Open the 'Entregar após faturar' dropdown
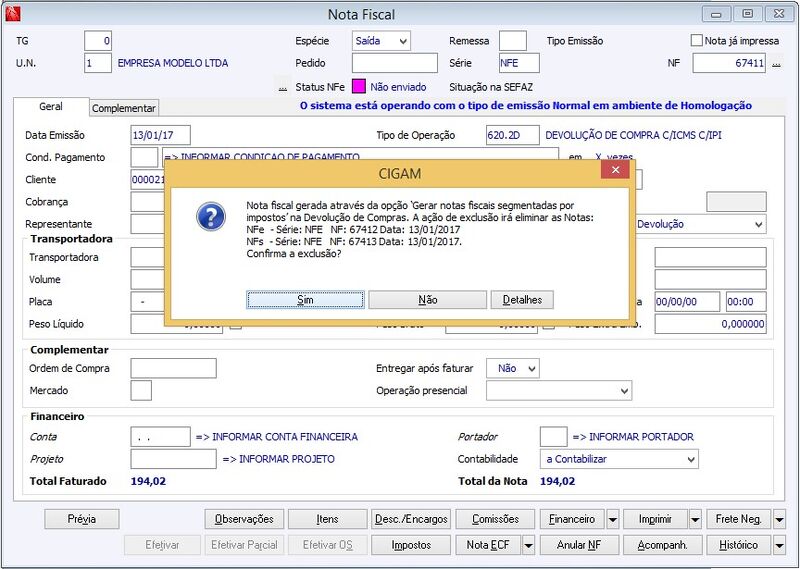The width and height of the screenshot is (800, 569). click(x=512, y=368)
